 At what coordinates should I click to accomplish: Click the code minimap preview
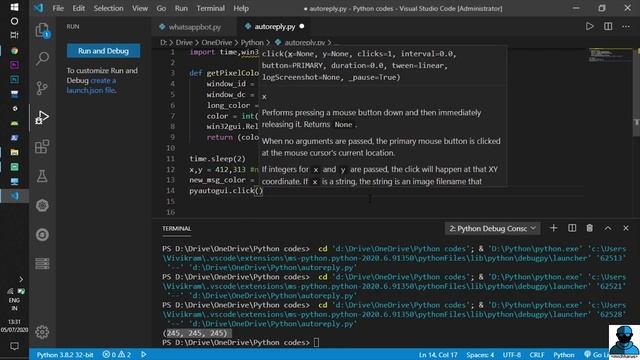(x=610, y=55)
